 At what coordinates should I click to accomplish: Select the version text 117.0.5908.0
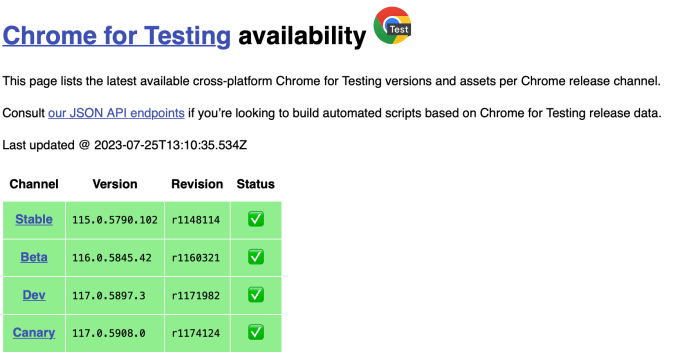coord(108,333)
